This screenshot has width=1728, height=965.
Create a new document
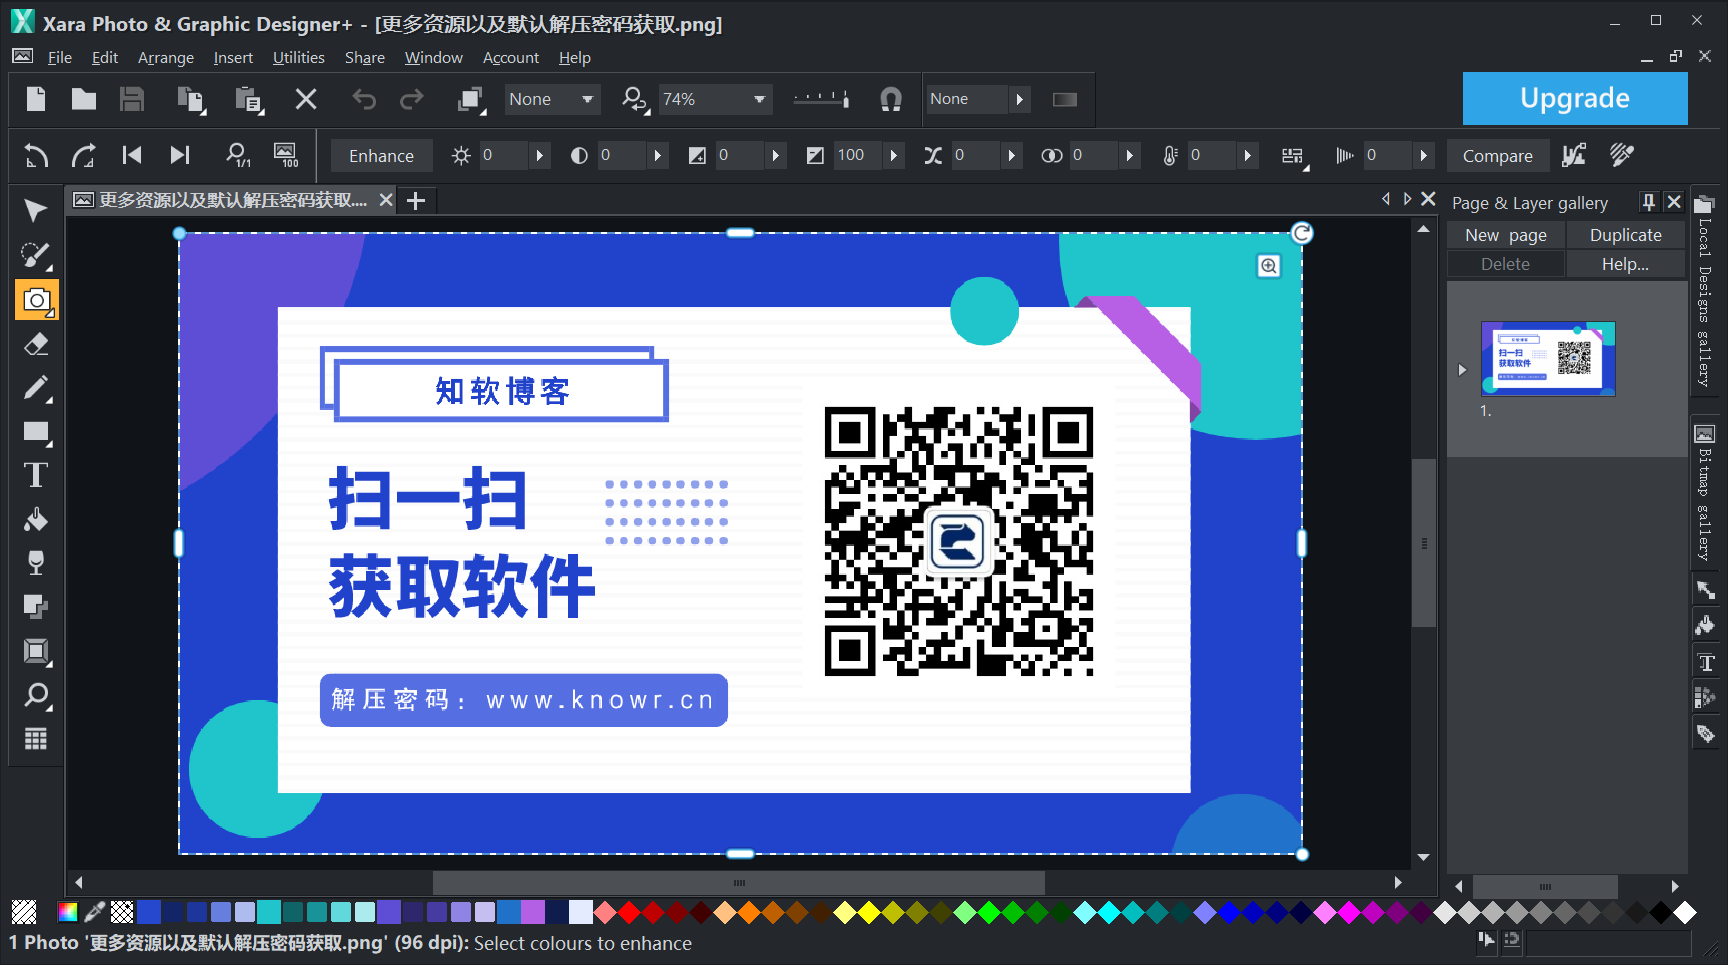36,99
